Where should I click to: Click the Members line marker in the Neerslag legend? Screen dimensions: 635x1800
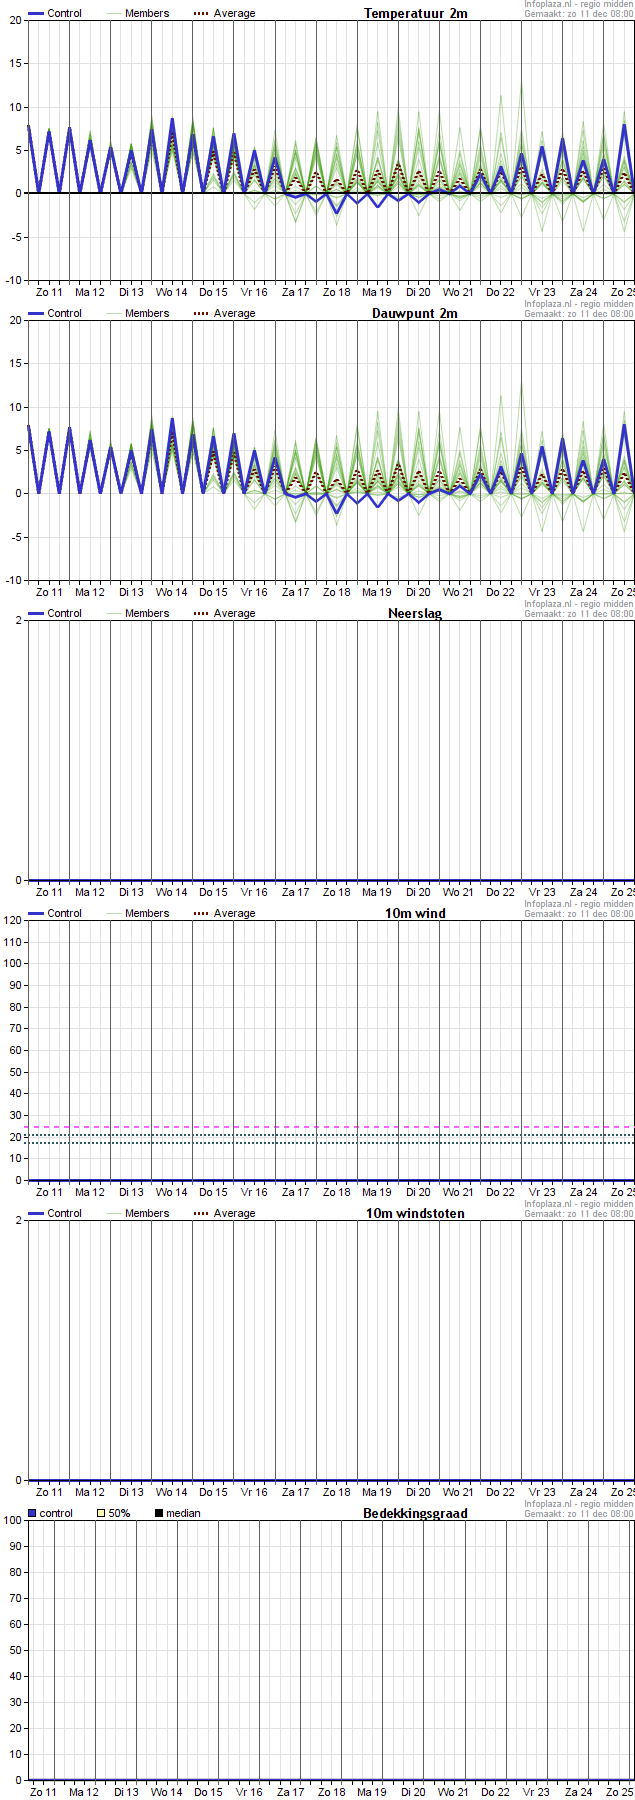[113, 614]
